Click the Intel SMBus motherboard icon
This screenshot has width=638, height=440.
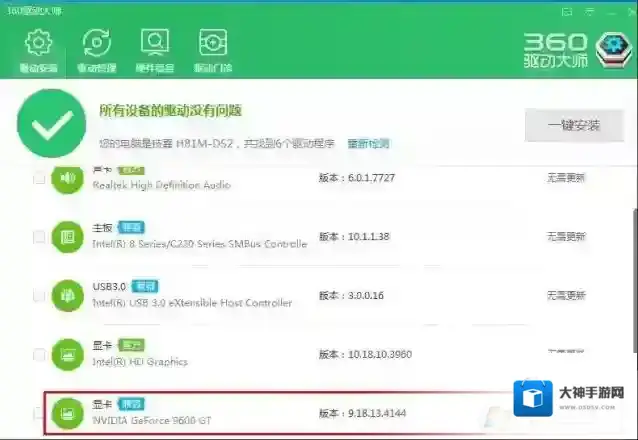[x=68, y=237]
